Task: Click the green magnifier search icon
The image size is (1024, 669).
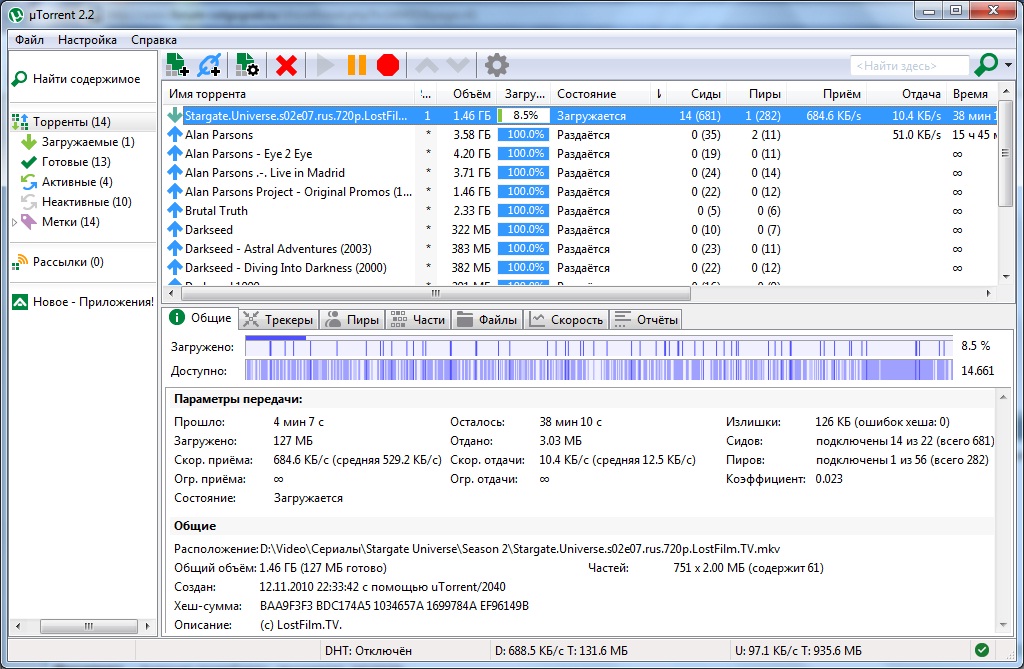Action: [986, 66]
